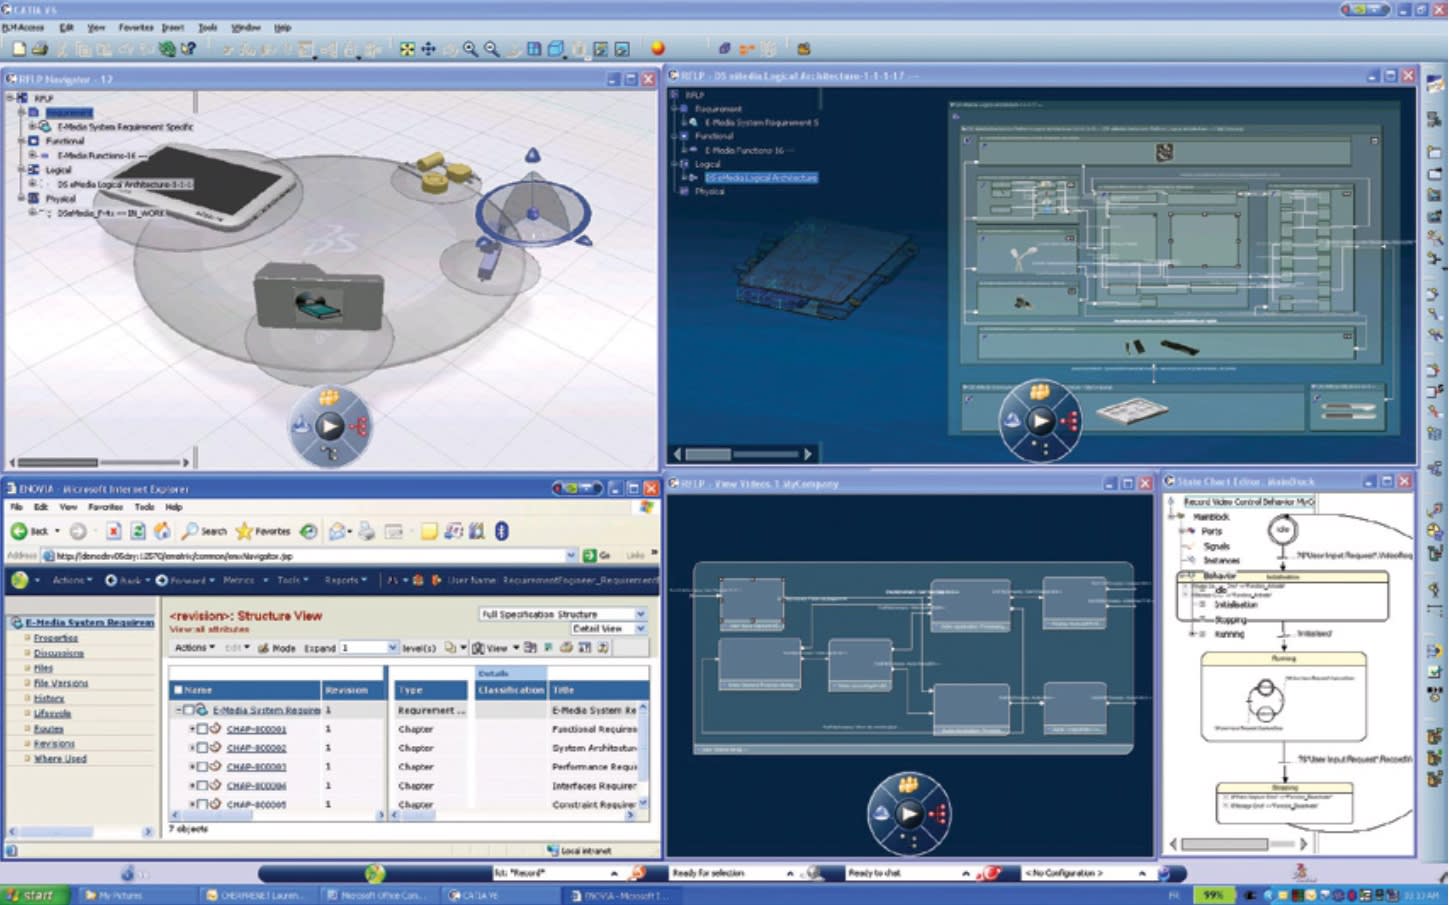Click the play button in Logical Architecture compass

[1040, 420]
